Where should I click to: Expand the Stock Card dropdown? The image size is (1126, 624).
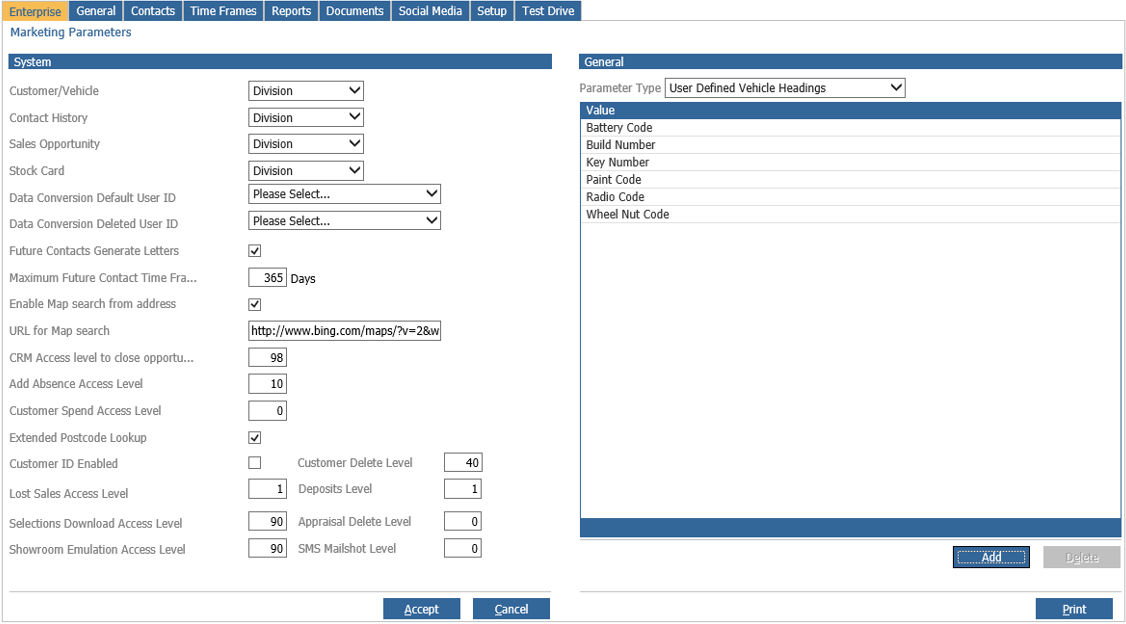pyautogui.click(x=306, y=171)
